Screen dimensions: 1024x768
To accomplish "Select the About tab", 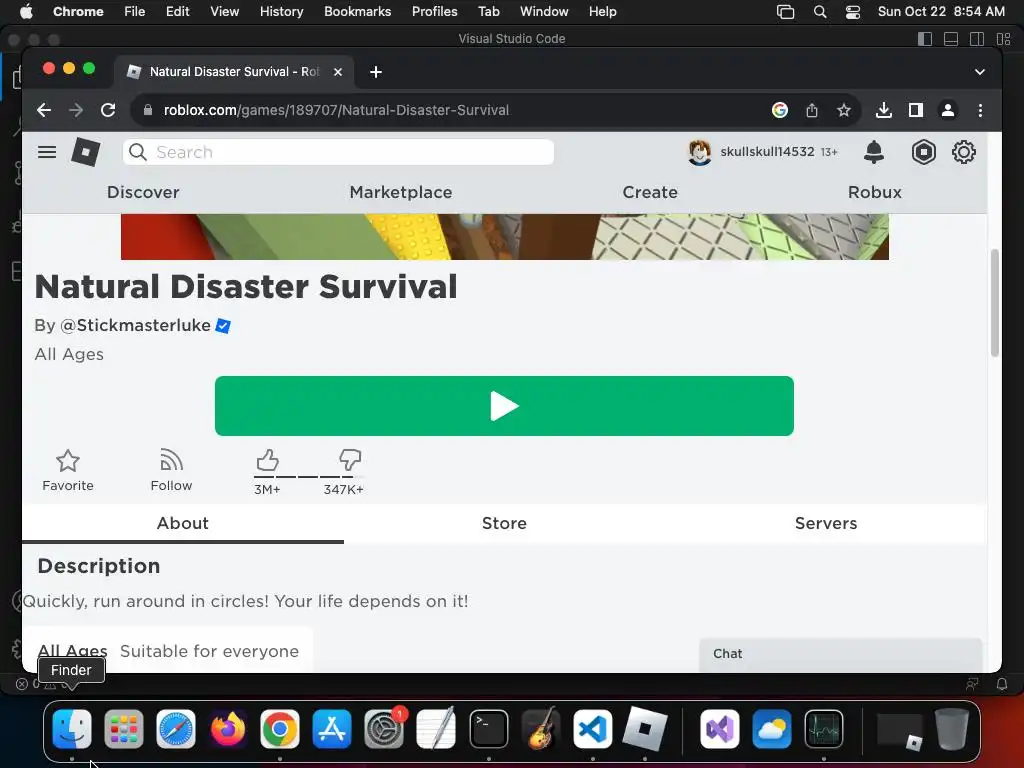I will pyautogui.click(x=183, y=523).
